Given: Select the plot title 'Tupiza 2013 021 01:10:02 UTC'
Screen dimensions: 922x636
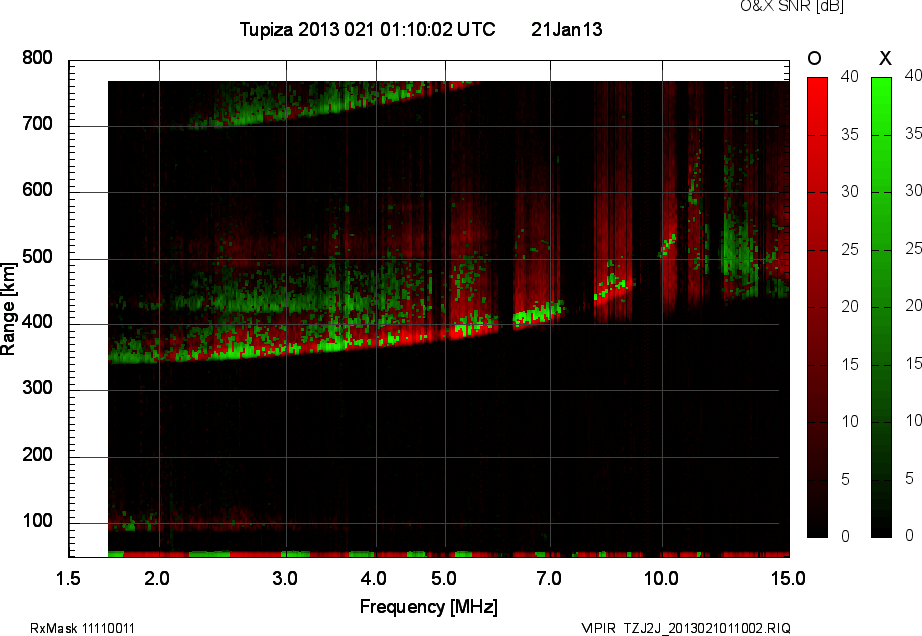Looking at the screenshot, I should [x=368, y=29].
